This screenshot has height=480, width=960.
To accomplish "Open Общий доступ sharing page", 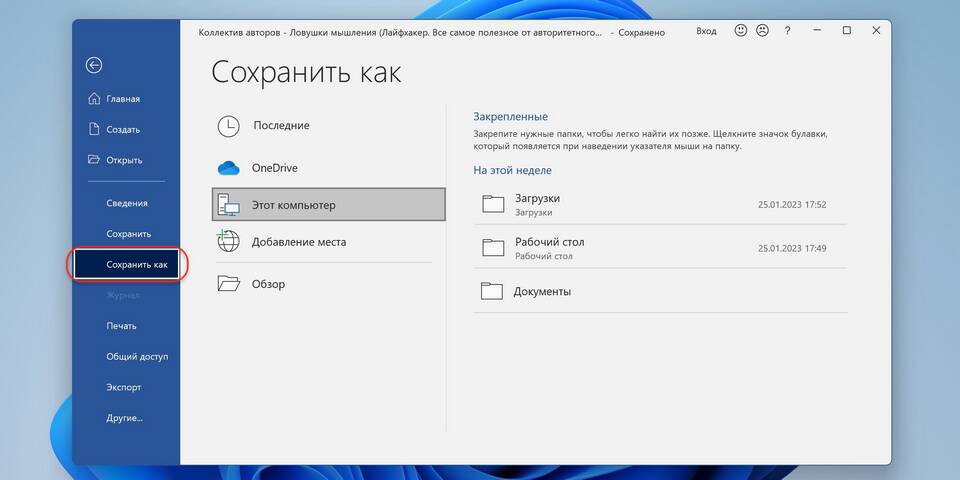I will [137, 356].
